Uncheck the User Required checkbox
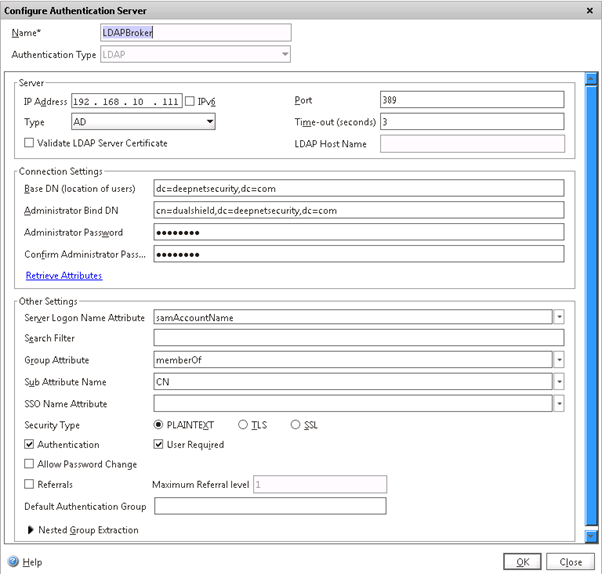602x574 pixels. tap(158, 444)
